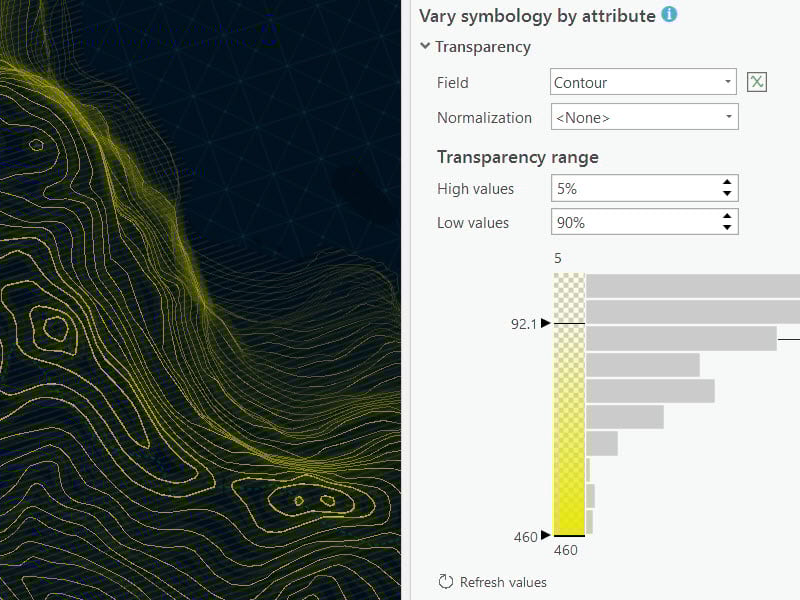
Task: Select the lower histogram handle at 460
Action: click(x=546, y=536)
